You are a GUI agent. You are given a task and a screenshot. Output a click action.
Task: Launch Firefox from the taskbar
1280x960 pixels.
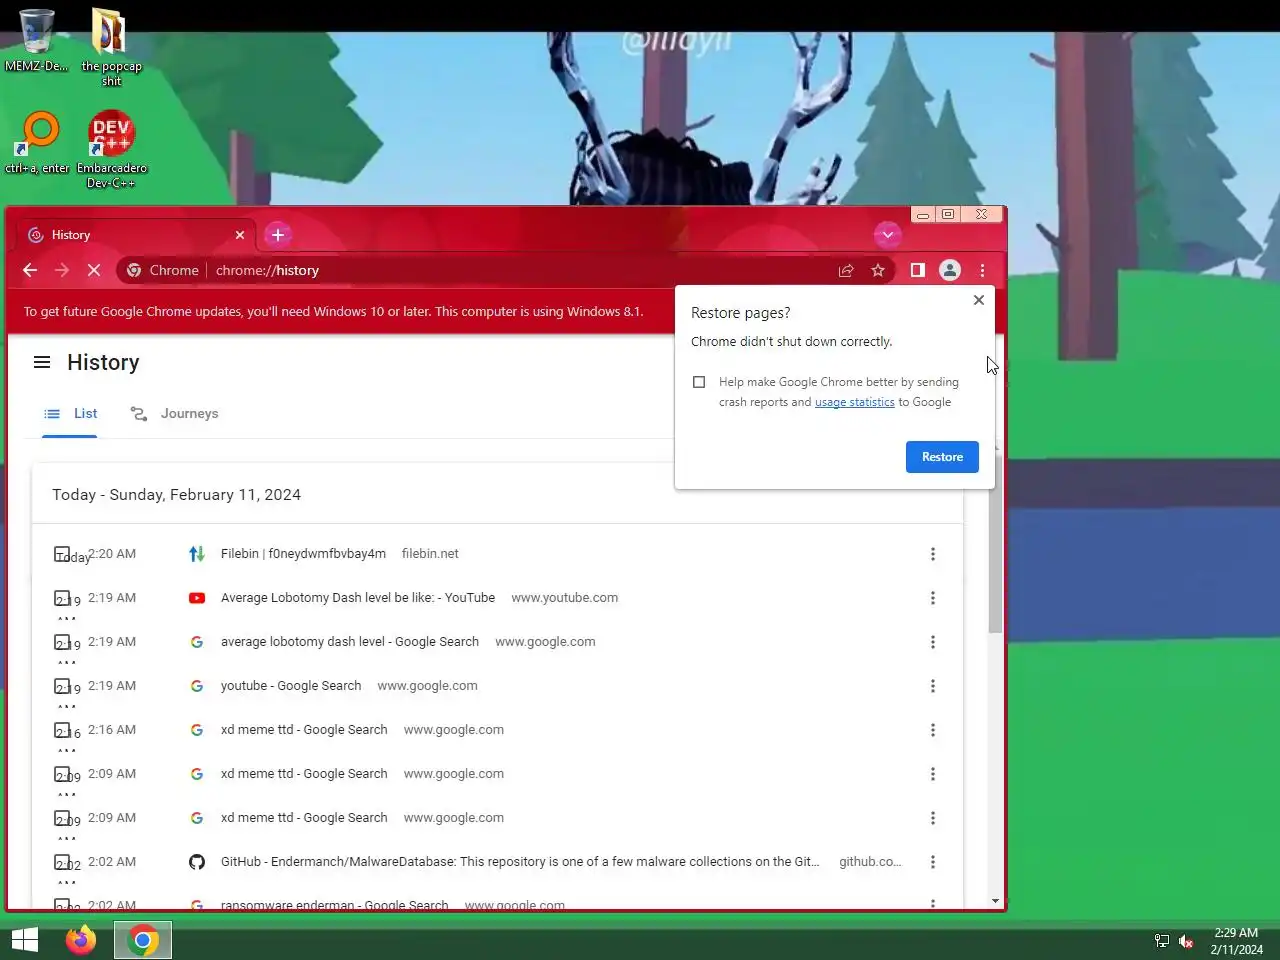(81, 940)
